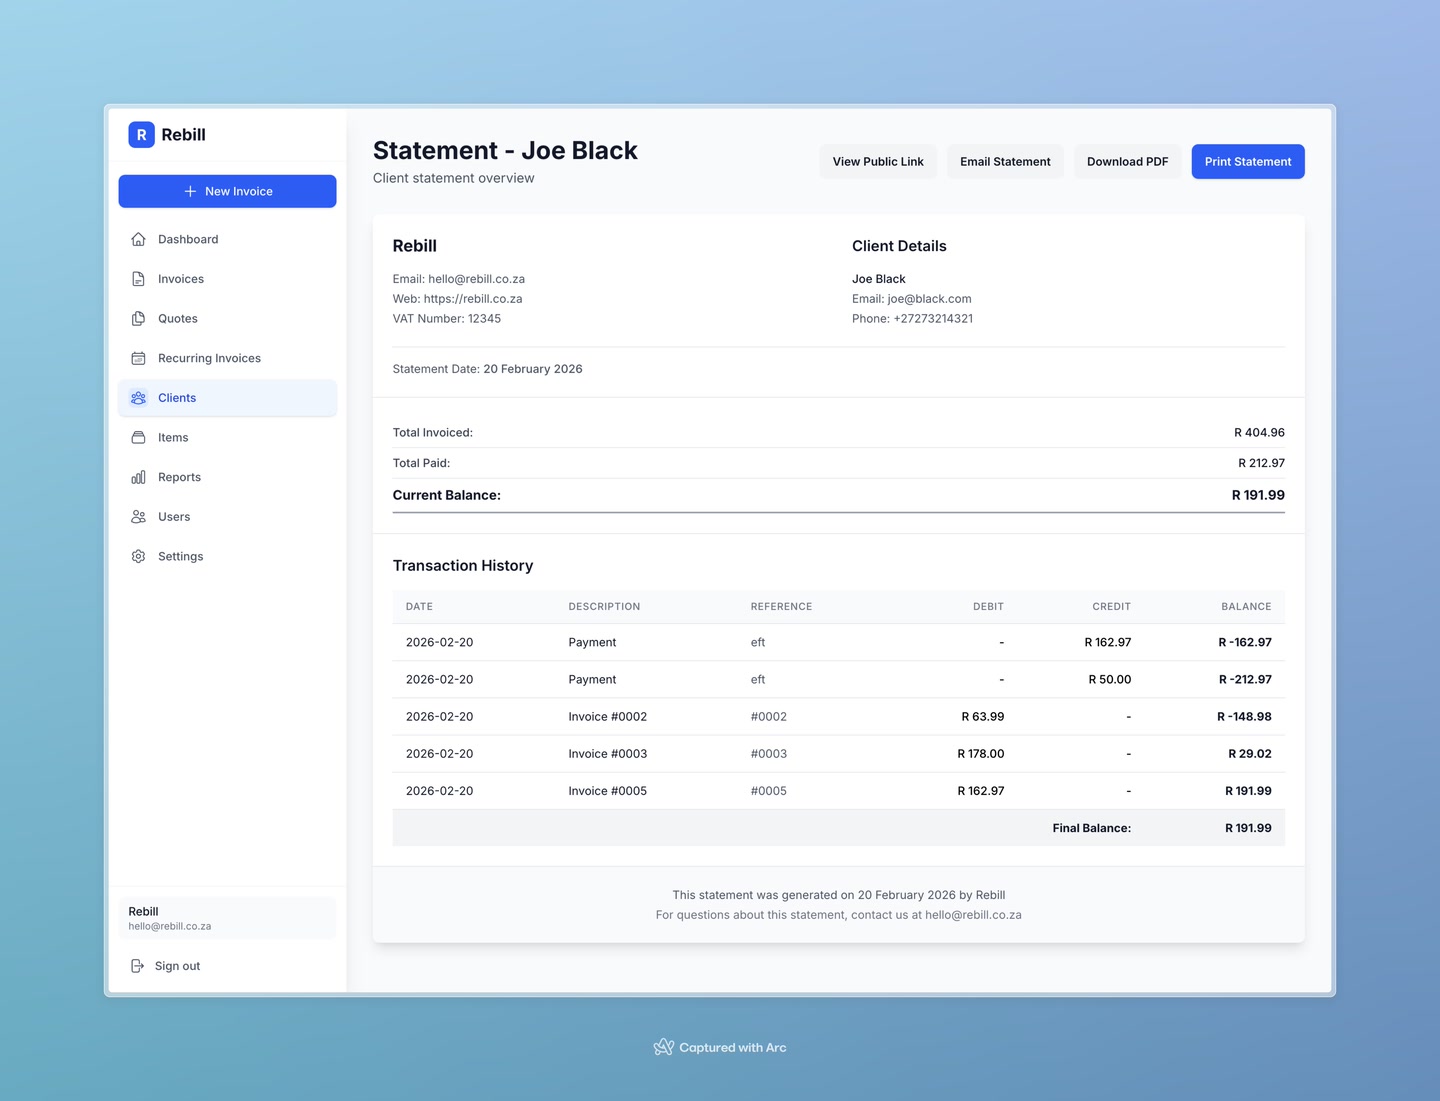Click the Recurring Invoices calendar icon

tap(139, 358)
